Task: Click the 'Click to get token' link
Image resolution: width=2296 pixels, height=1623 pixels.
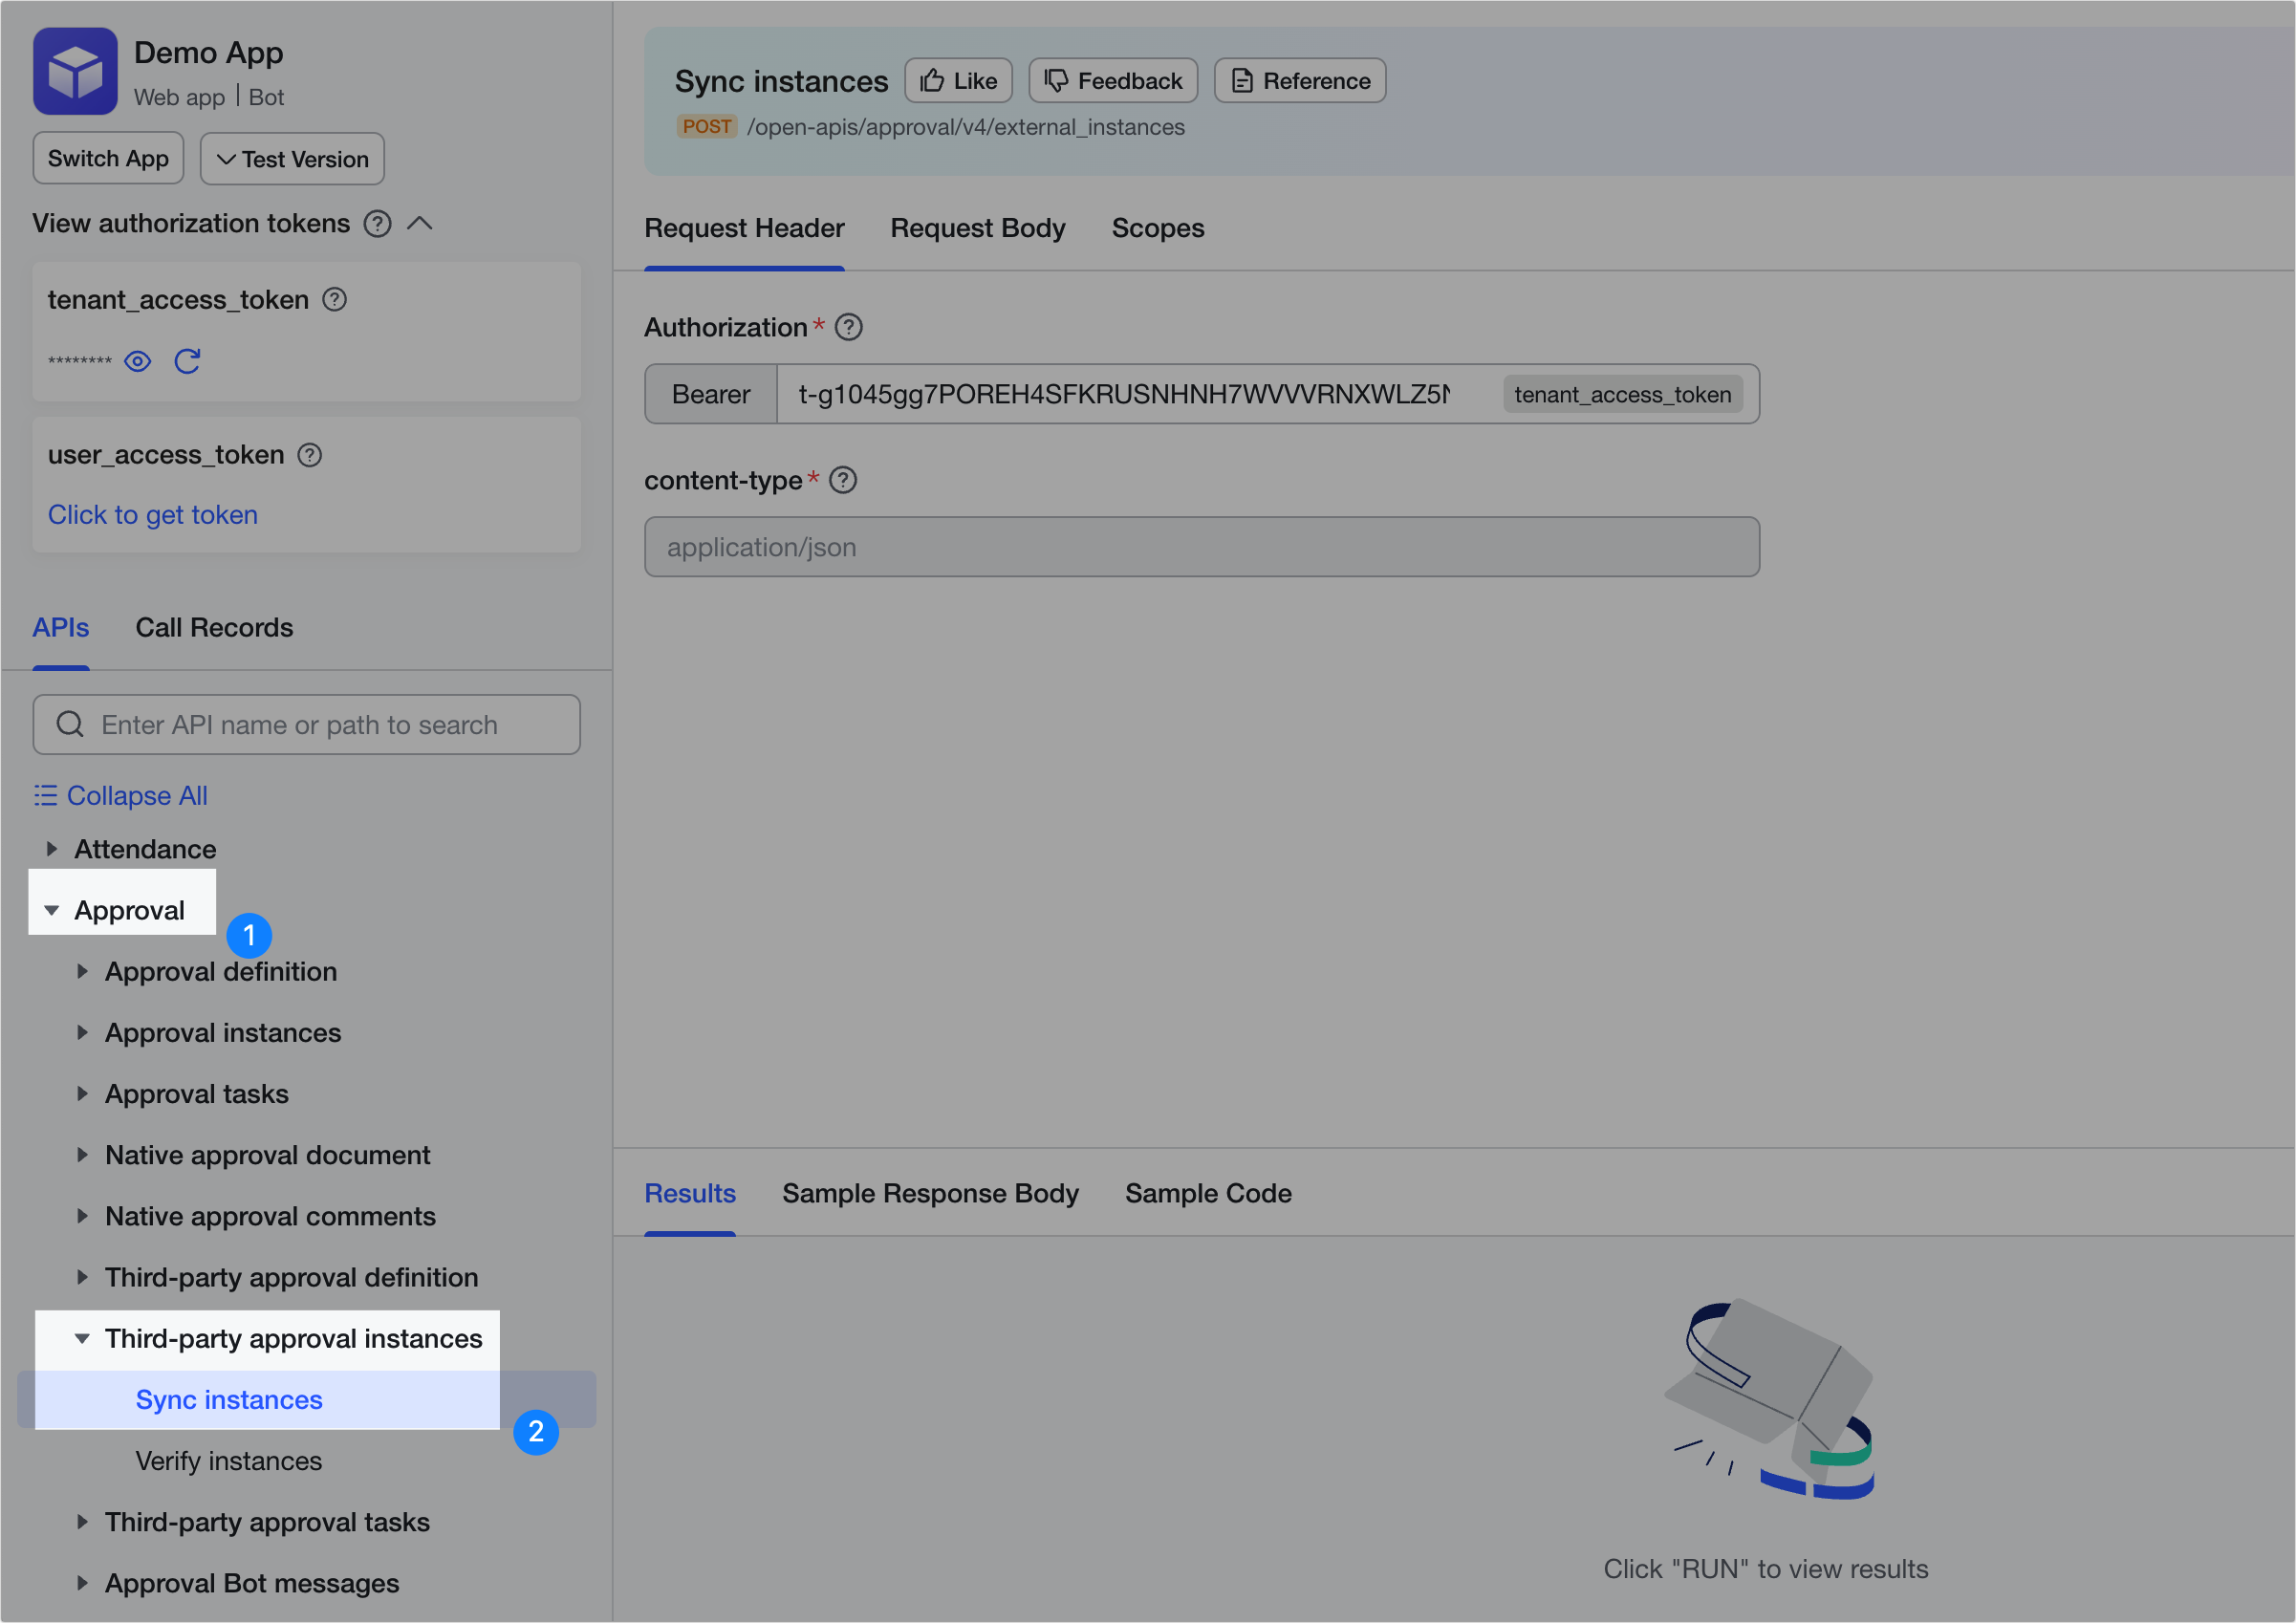Action: click(153, 514)
